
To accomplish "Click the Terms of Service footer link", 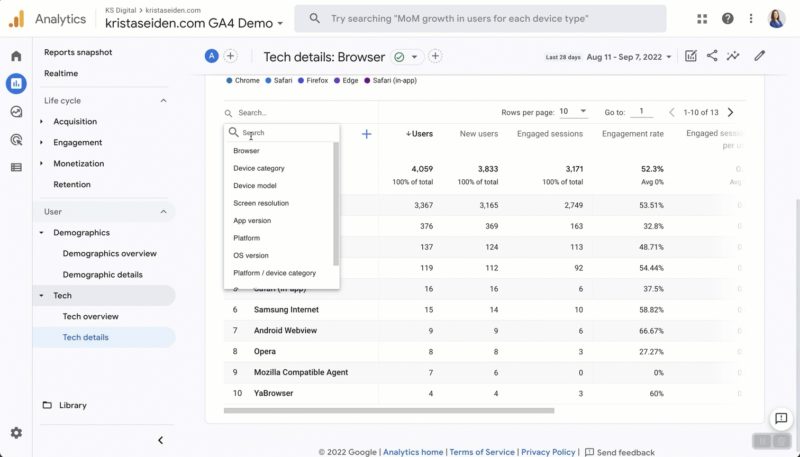I will tap(482, 452).
